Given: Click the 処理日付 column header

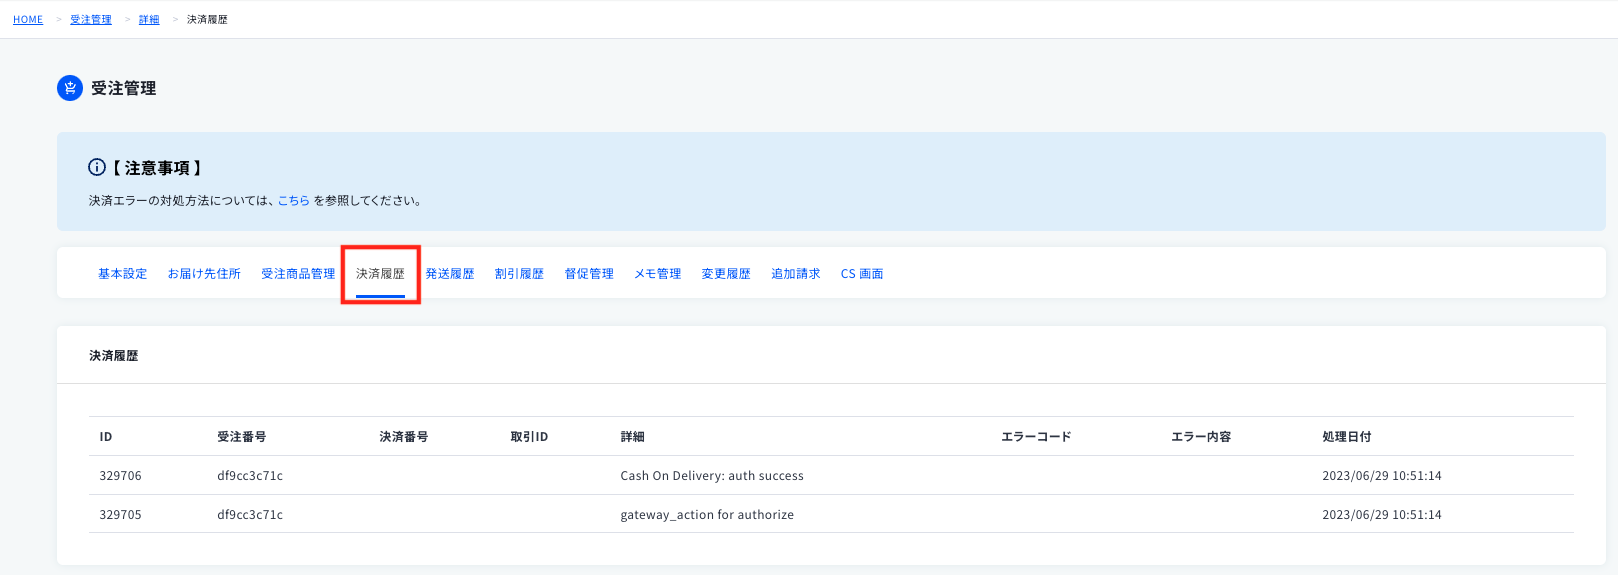Looking at the screenshot, I should point(1347,437).
